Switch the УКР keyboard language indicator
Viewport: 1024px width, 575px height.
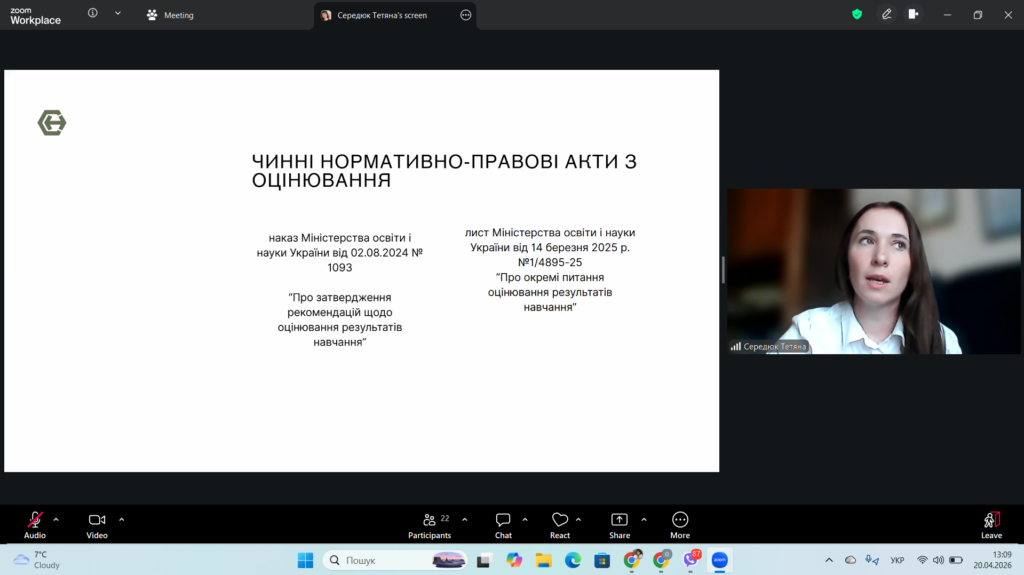pos(898,560)
